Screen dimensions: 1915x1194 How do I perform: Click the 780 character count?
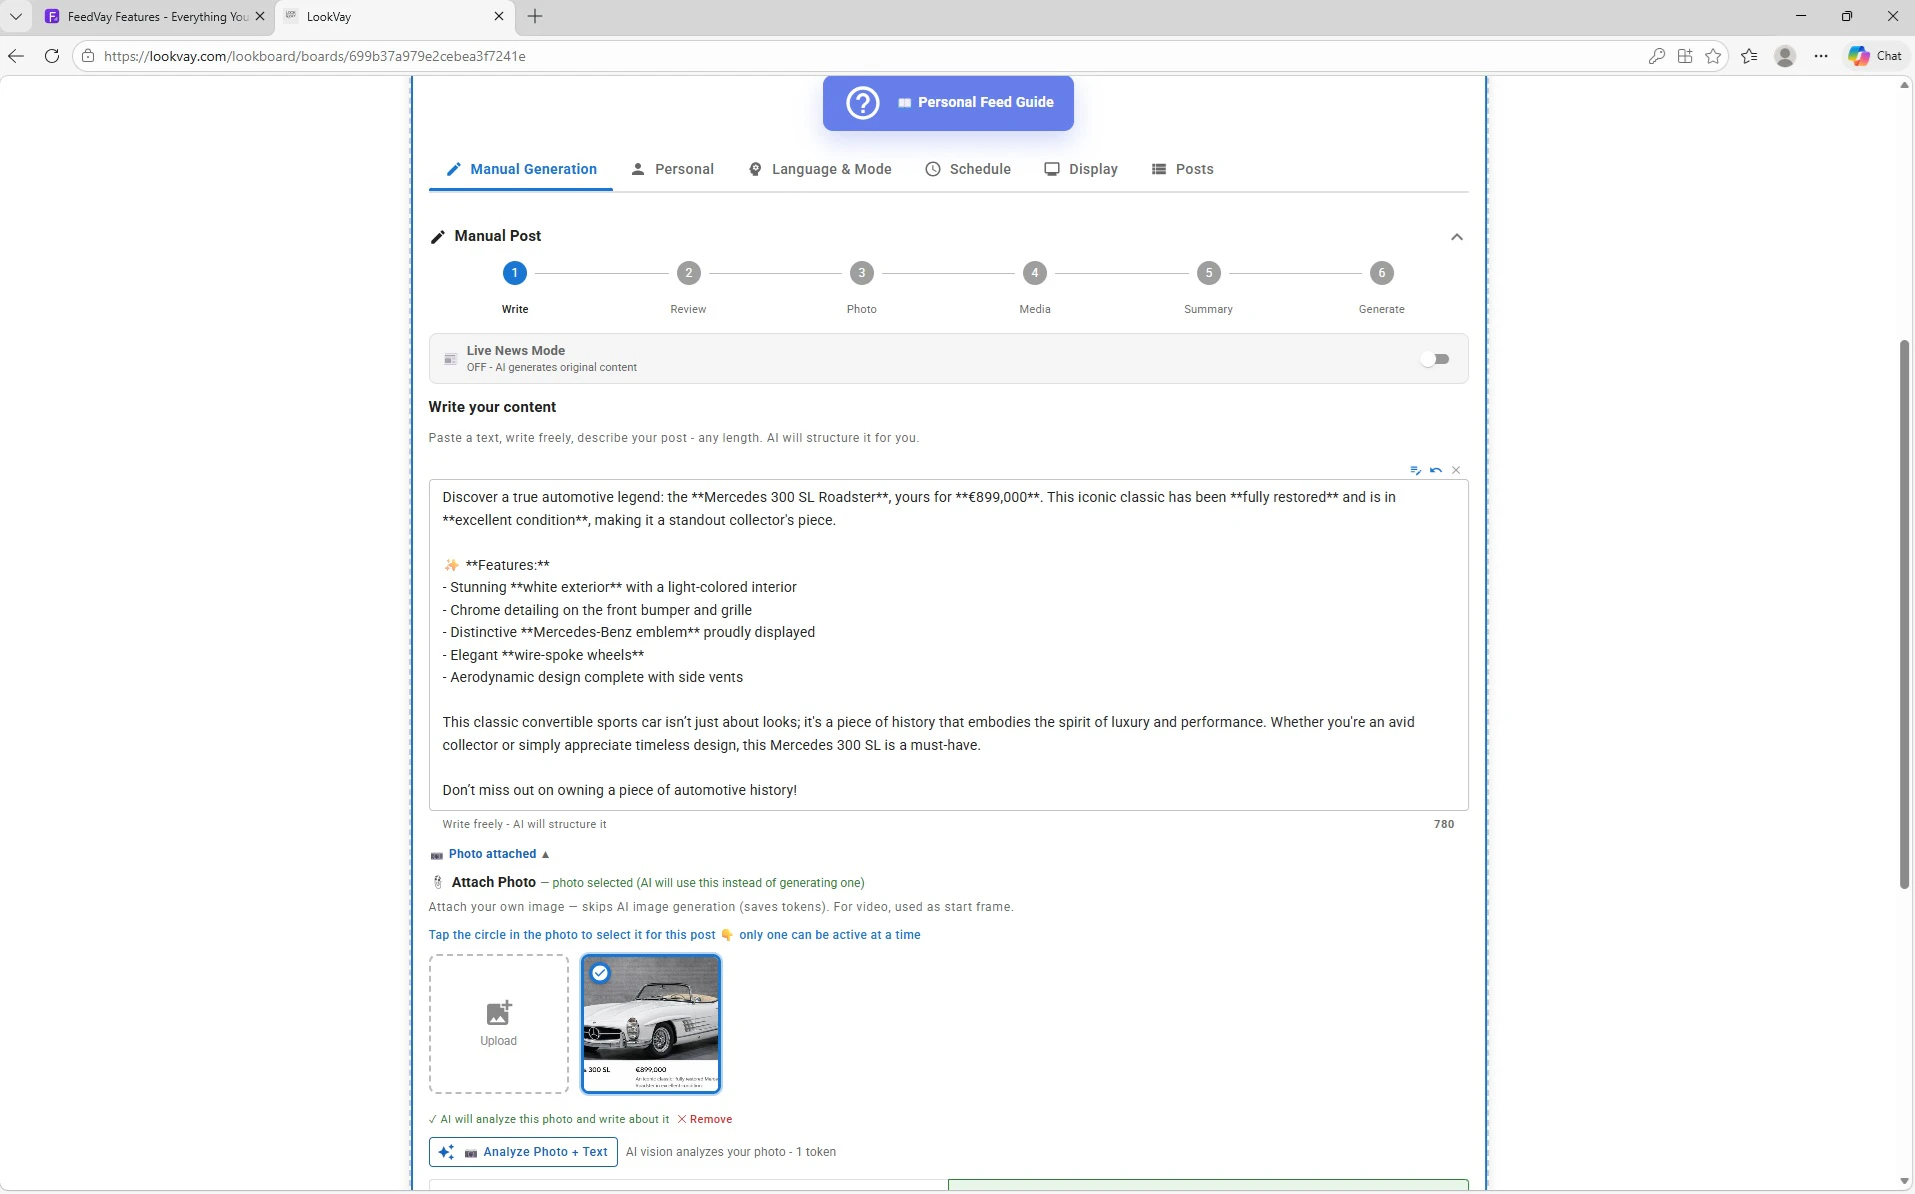(x=1443, y=825)
